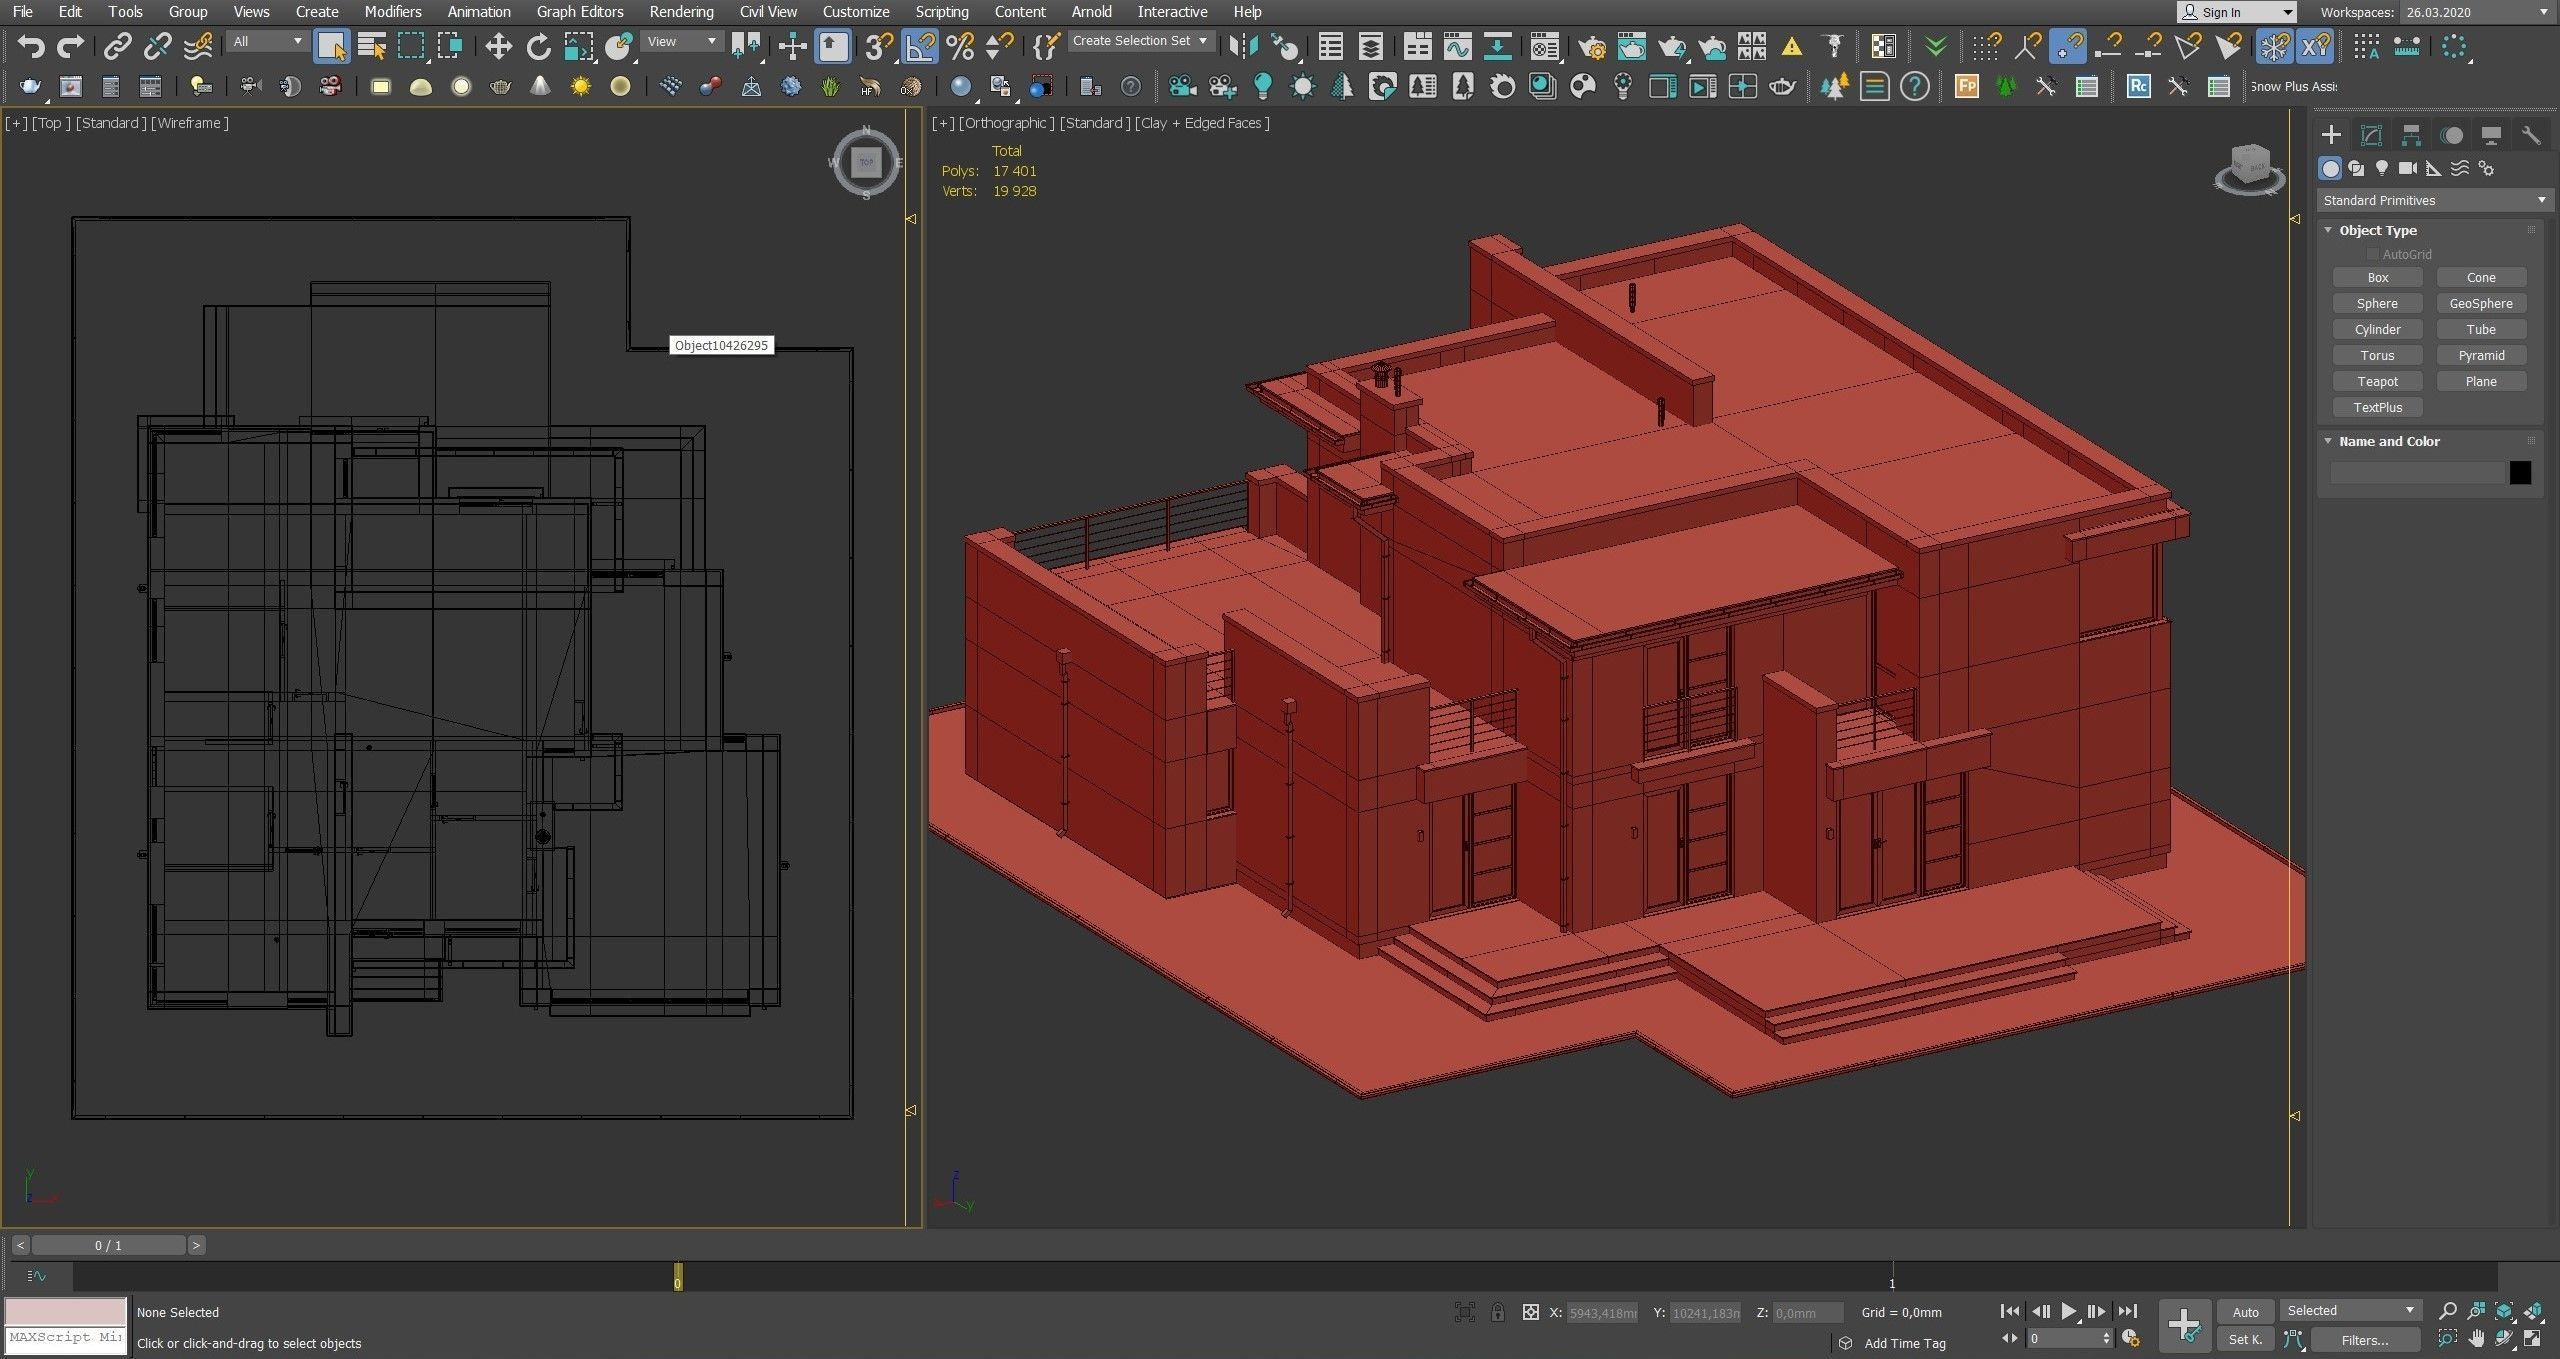The image size is (2560, 1359).
Task: Click the object color swatch in Name and Color
Action: 2520,472
